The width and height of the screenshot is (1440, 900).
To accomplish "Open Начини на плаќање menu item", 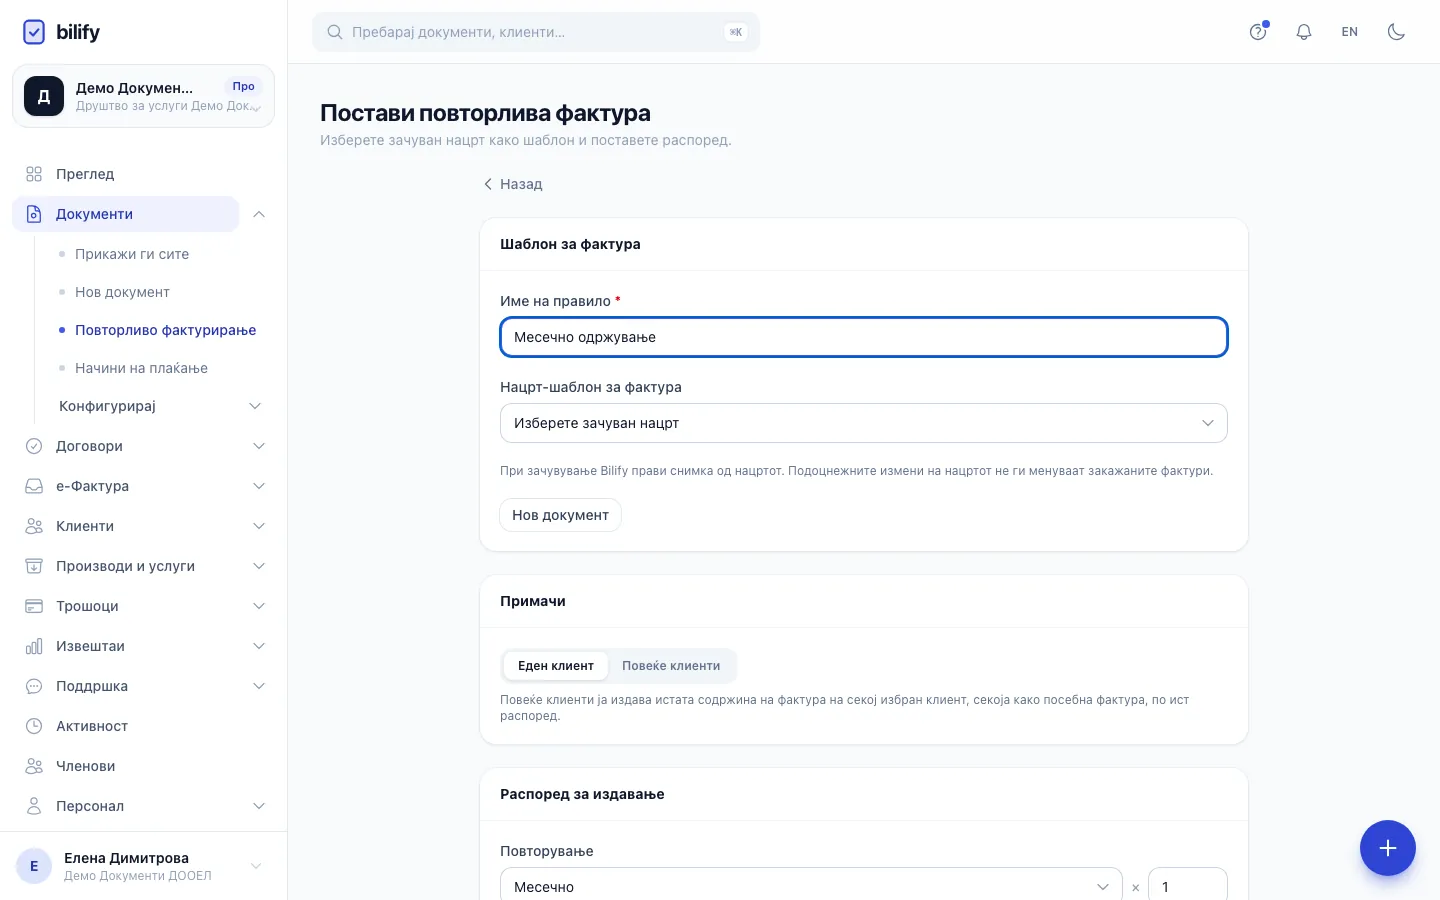I will (141, 368).
